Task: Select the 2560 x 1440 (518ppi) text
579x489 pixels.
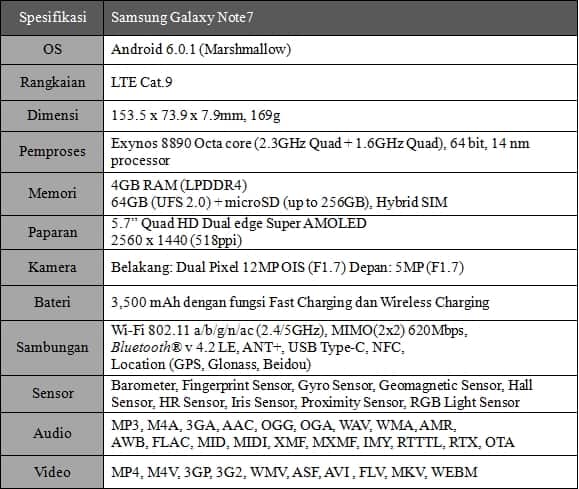Action: (x=177, y=240)
